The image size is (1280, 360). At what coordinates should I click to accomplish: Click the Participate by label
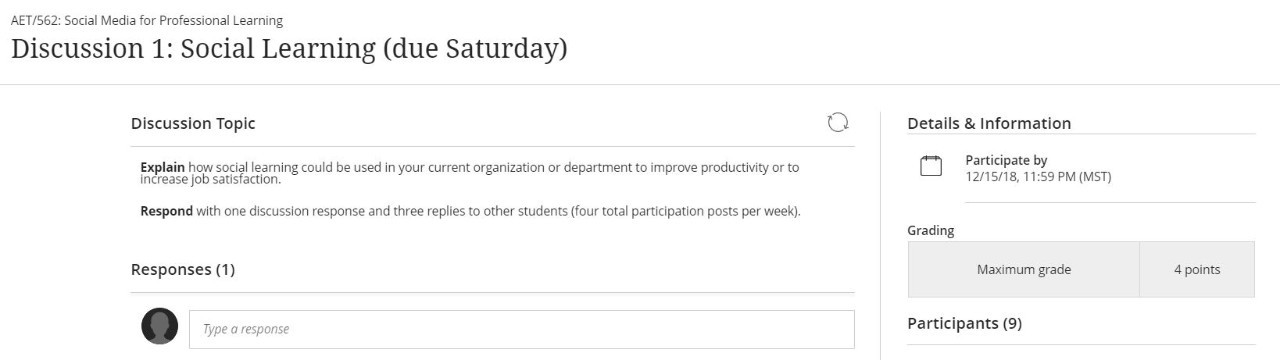[1006, 160]
